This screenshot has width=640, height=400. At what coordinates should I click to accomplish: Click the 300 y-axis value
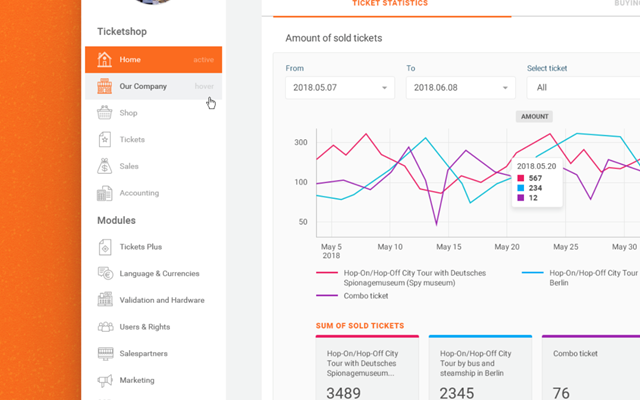coord(301,142)
